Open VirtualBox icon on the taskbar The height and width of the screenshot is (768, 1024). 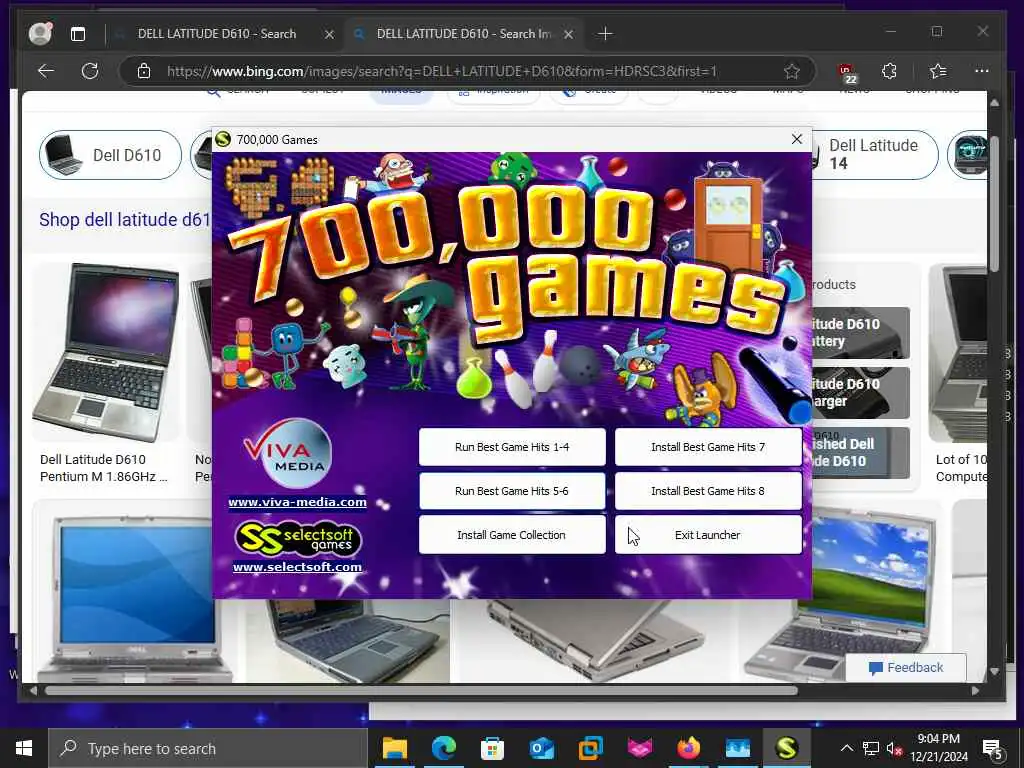590,748
